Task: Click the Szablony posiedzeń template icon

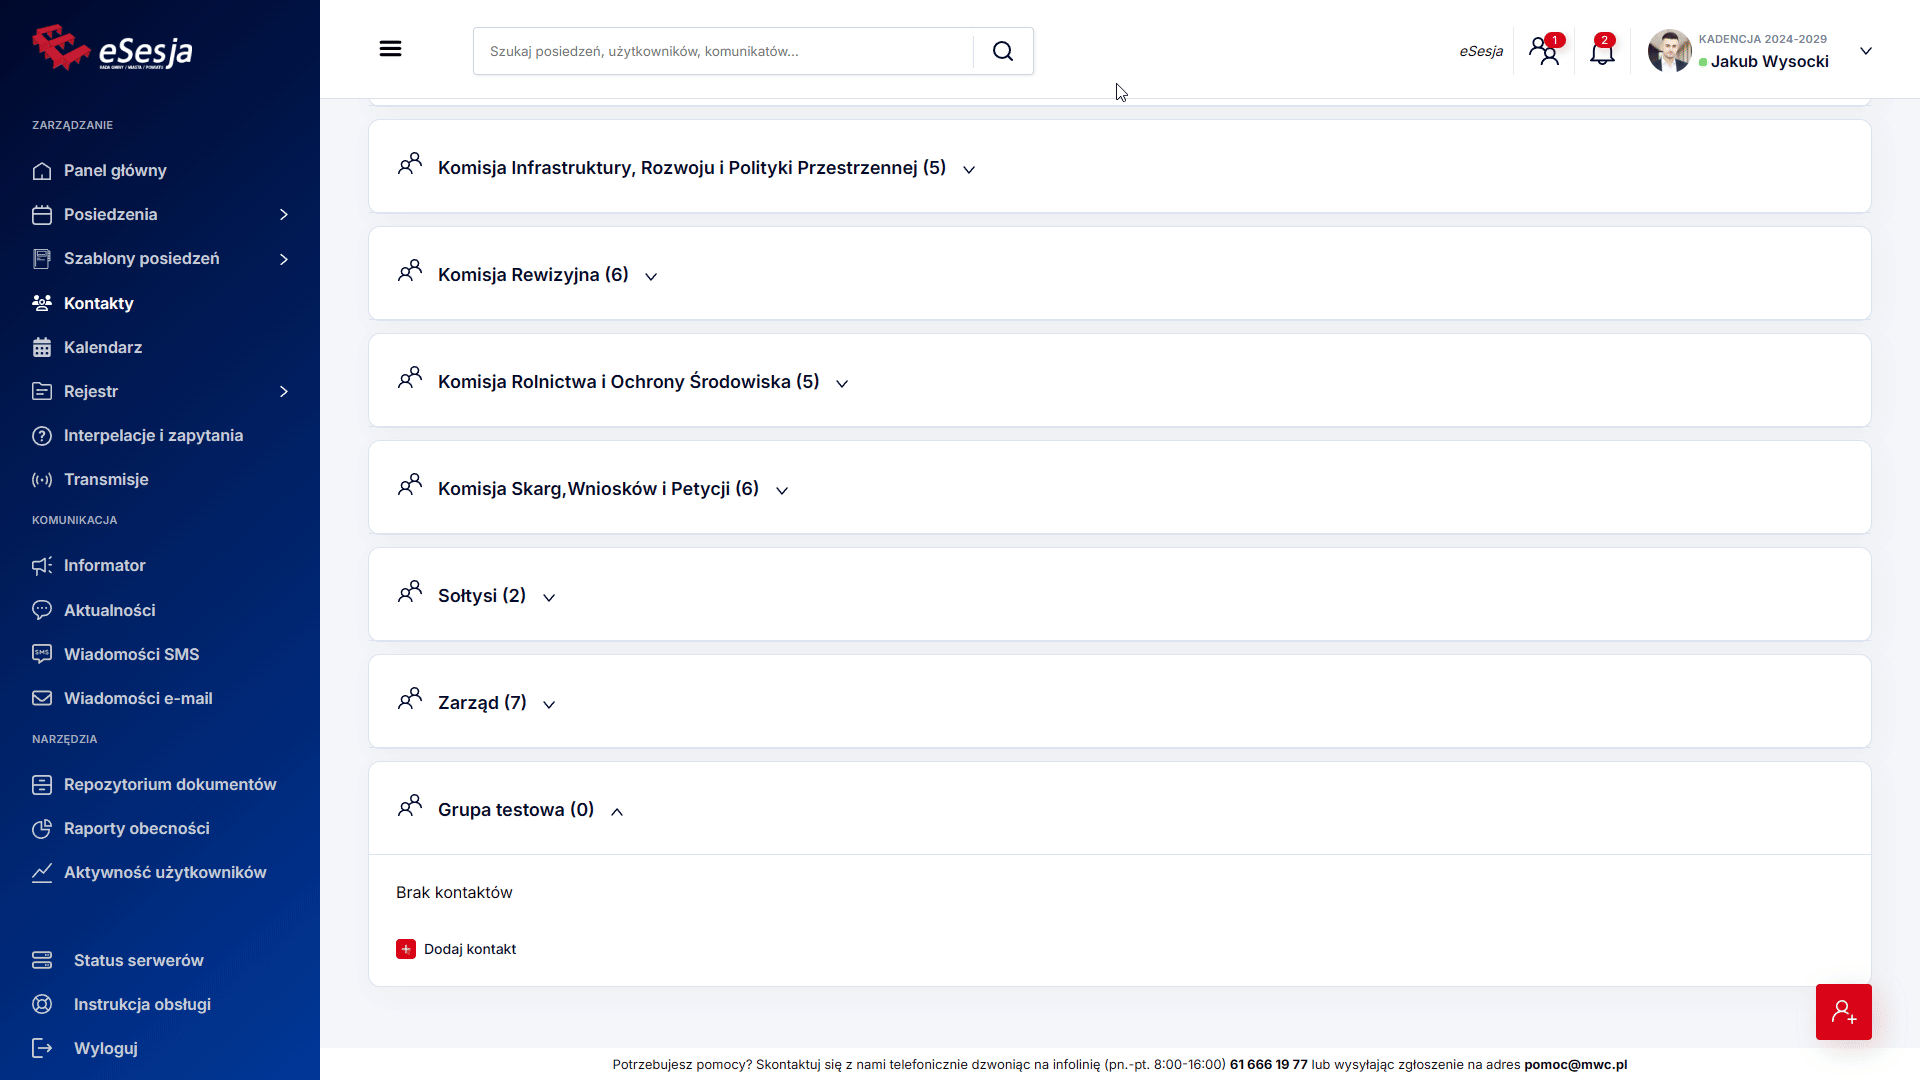Action: point(42,259)
